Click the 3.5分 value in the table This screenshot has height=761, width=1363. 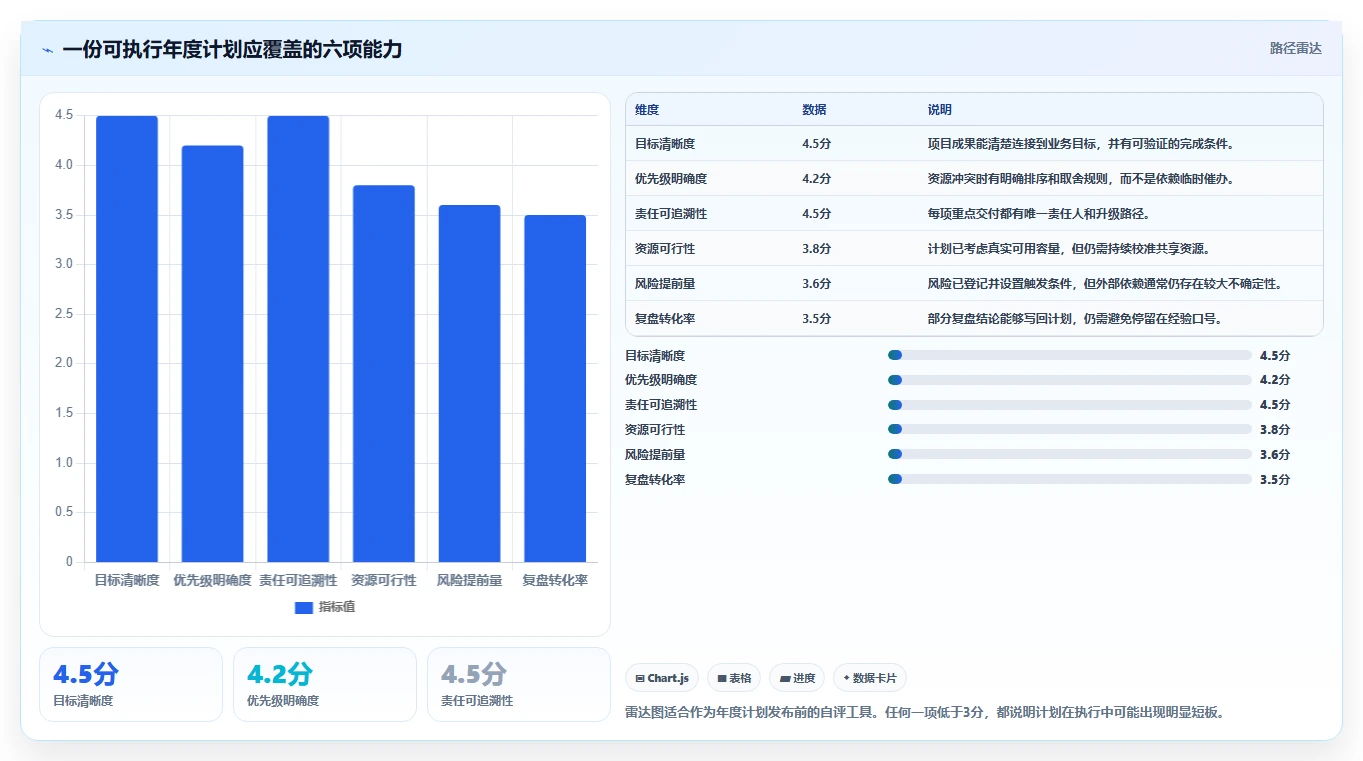817,319
